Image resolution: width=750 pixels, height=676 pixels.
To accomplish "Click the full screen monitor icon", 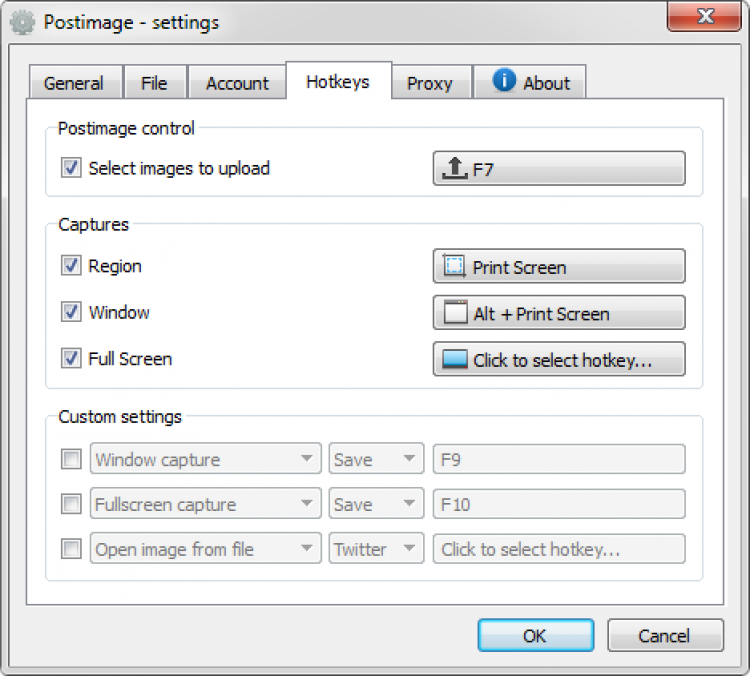I will click(x=455, y=360).
